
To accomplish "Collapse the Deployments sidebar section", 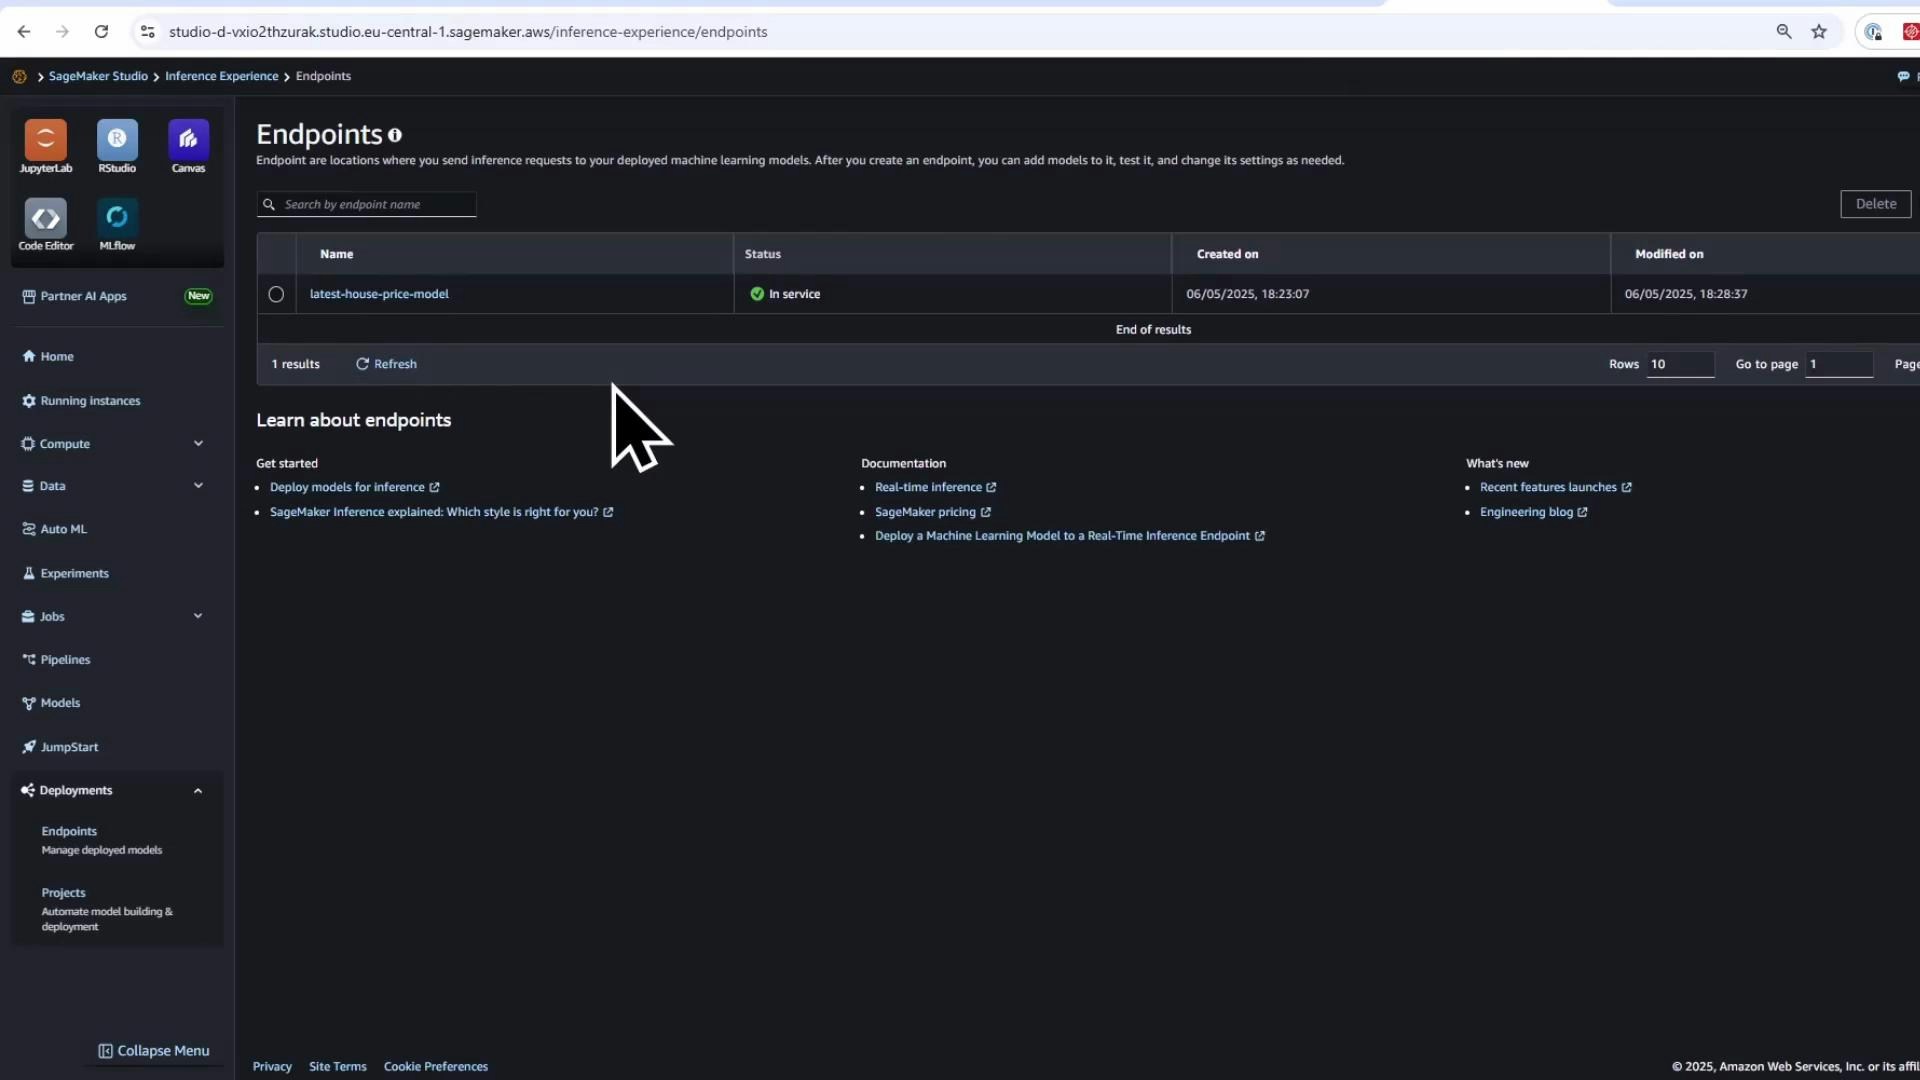I will coord(198,791).
